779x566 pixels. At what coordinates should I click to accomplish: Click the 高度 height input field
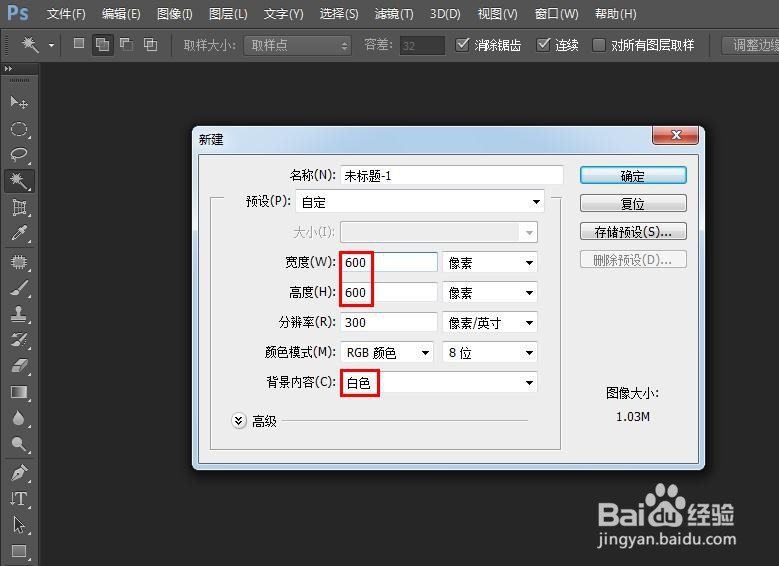[x=389, y=293]
